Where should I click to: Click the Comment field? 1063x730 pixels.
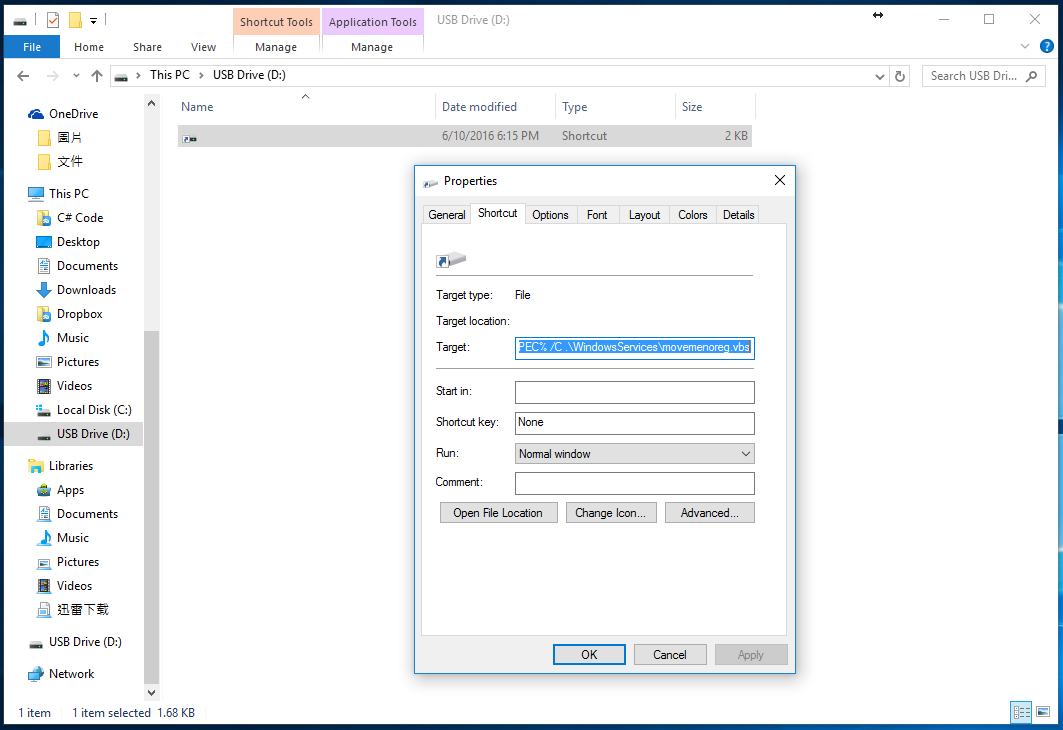coord(635,483)
